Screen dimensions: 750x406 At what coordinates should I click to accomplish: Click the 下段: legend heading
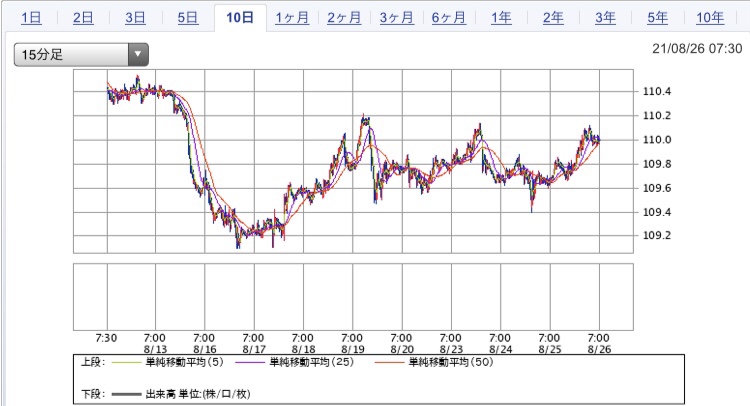pos(93,394)
